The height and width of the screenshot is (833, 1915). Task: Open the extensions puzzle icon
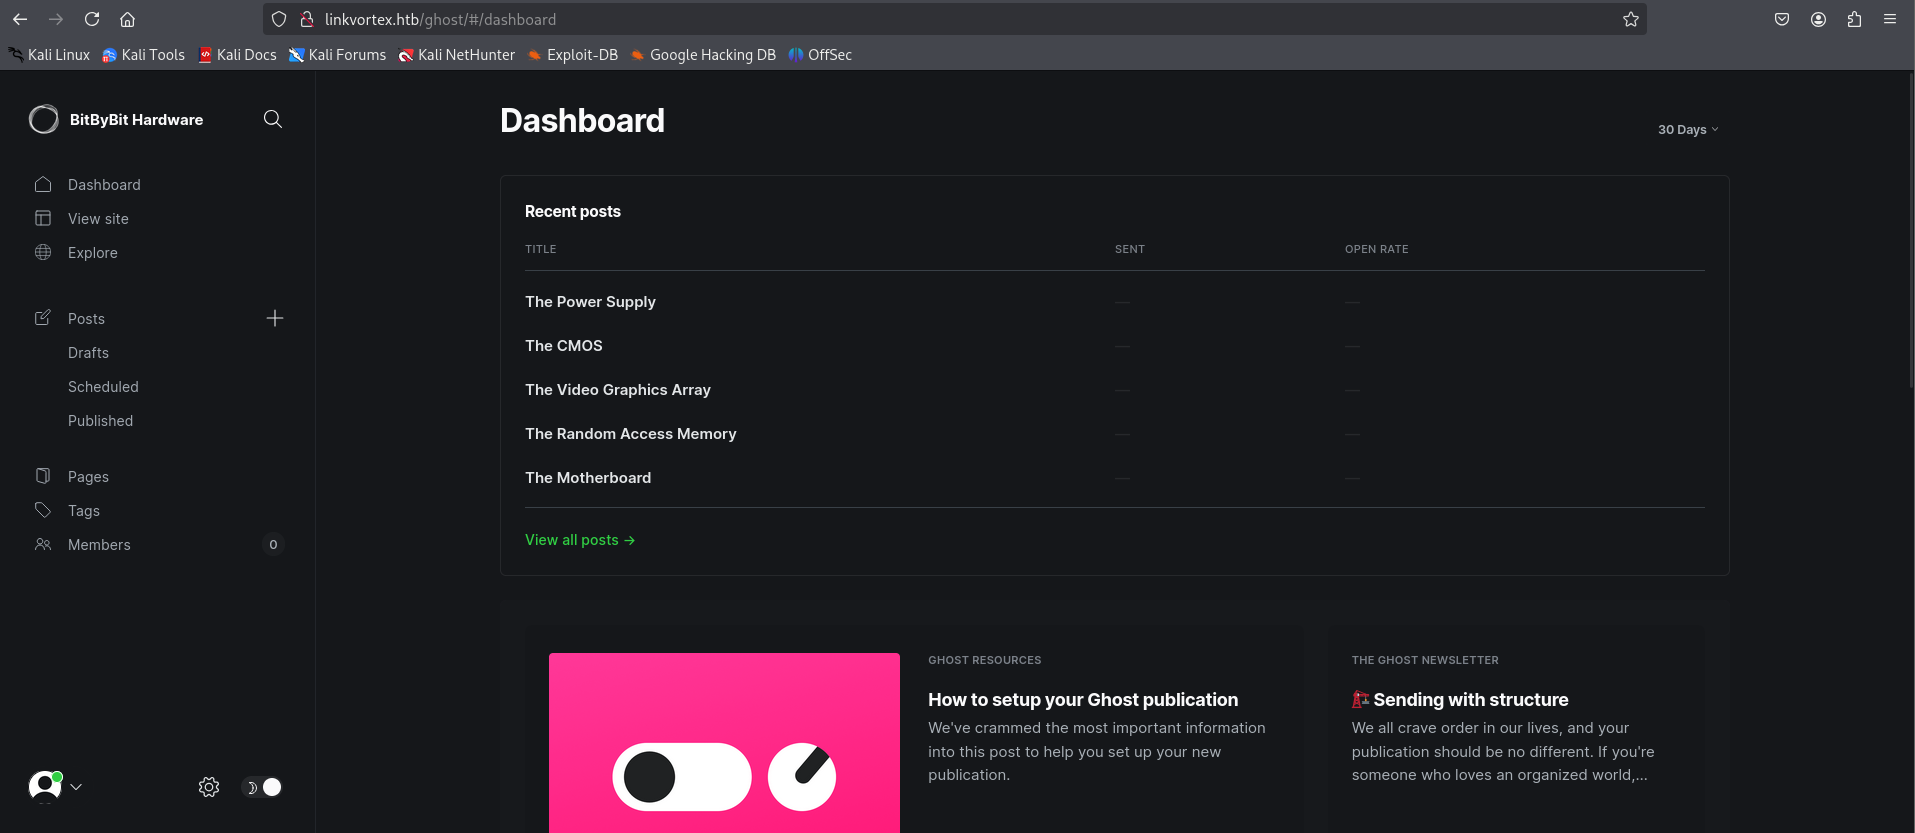click(x=1854, y=19)
